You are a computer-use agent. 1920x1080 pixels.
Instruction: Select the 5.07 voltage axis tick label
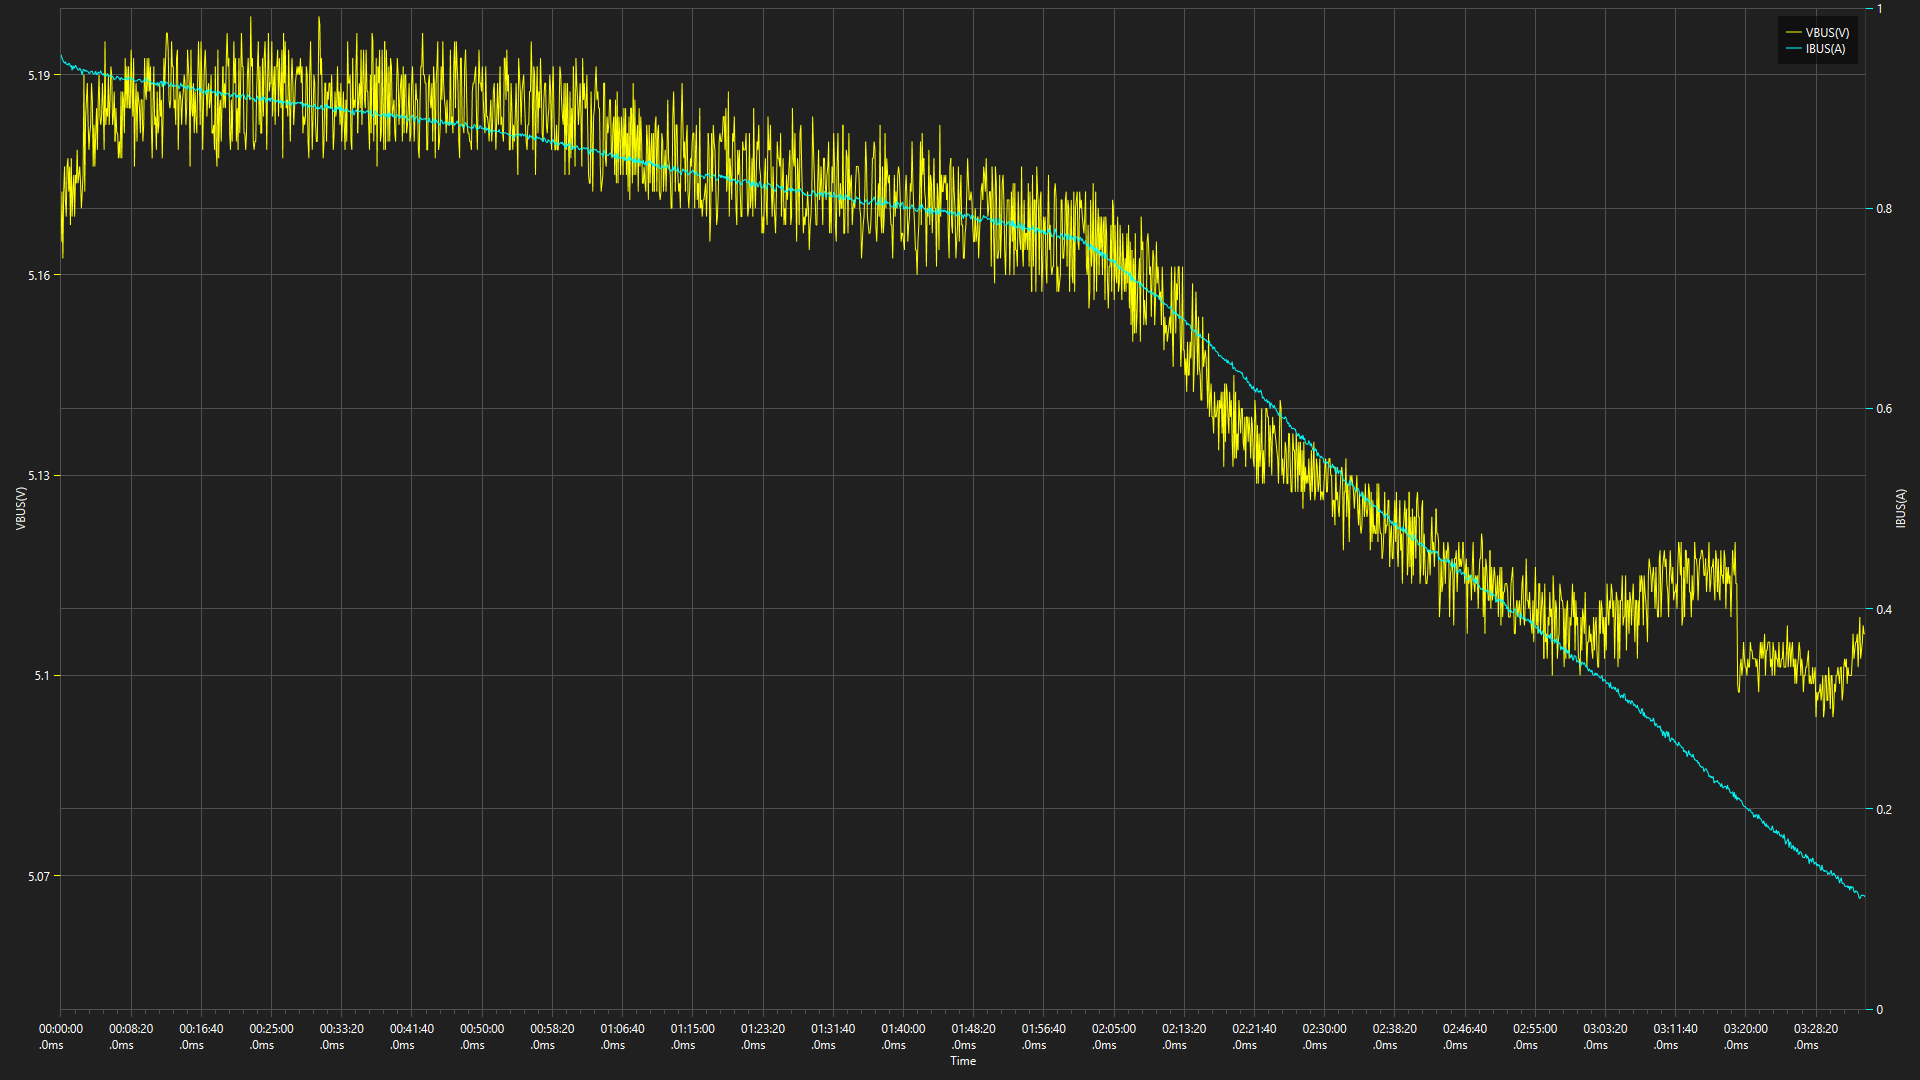click(x=39, y=876)
